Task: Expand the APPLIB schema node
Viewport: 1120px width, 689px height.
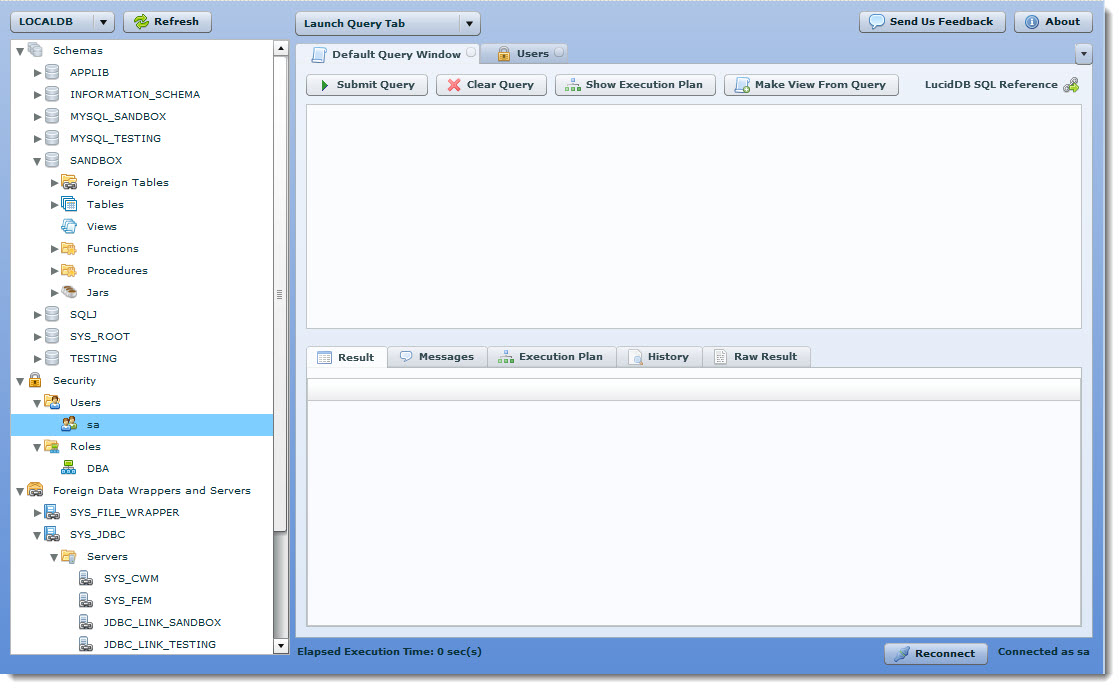Action: click(x=38, y=72)
